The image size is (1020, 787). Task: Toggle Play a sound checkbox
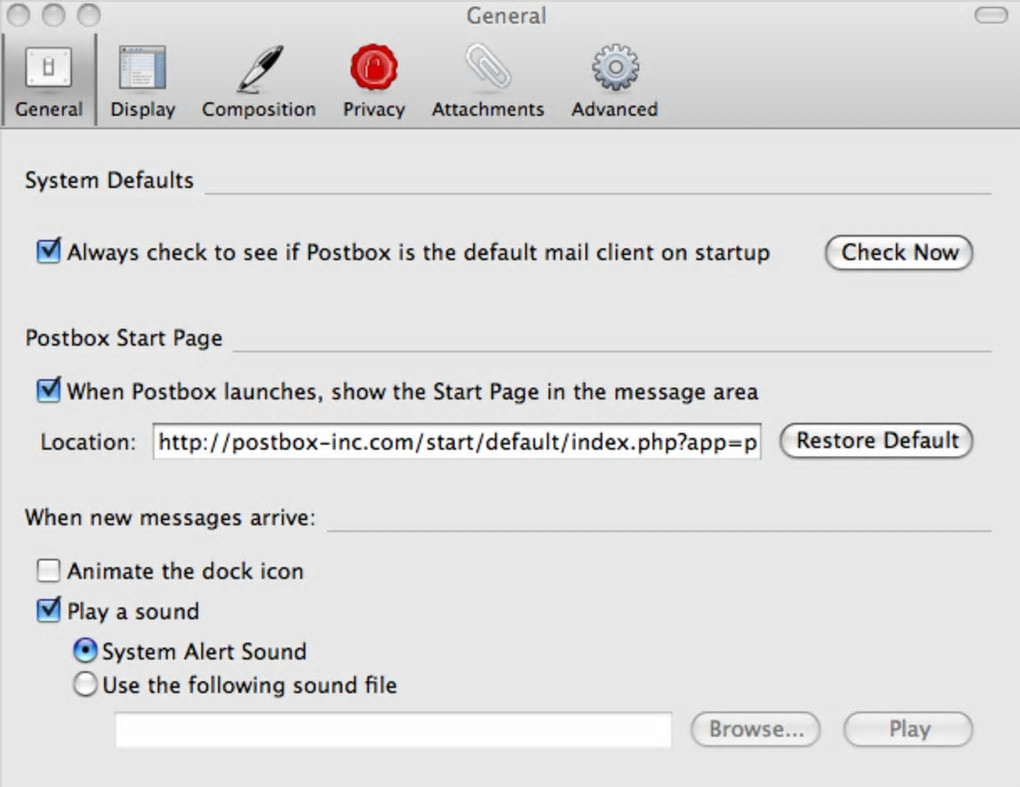click(x=49, y=610)
